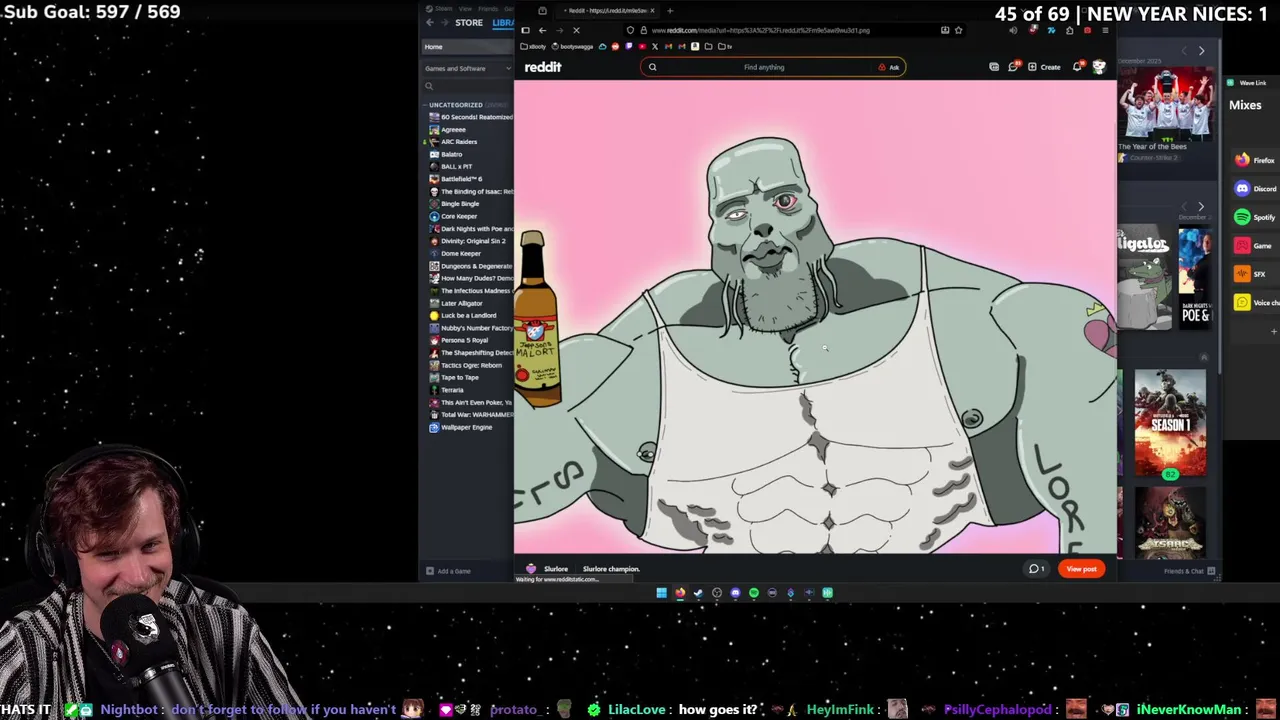Open the reddit user avatar menu
Image resolution: width=1280 pixels, height=720 pixels.
1099,67
